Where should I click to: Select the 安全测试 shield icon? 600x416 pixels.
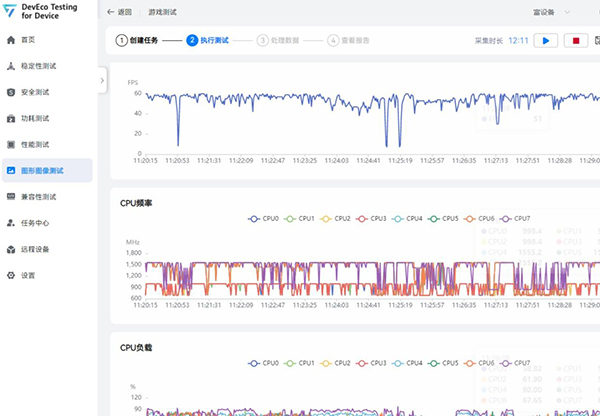pyautogui.click(x=11, y=92)
